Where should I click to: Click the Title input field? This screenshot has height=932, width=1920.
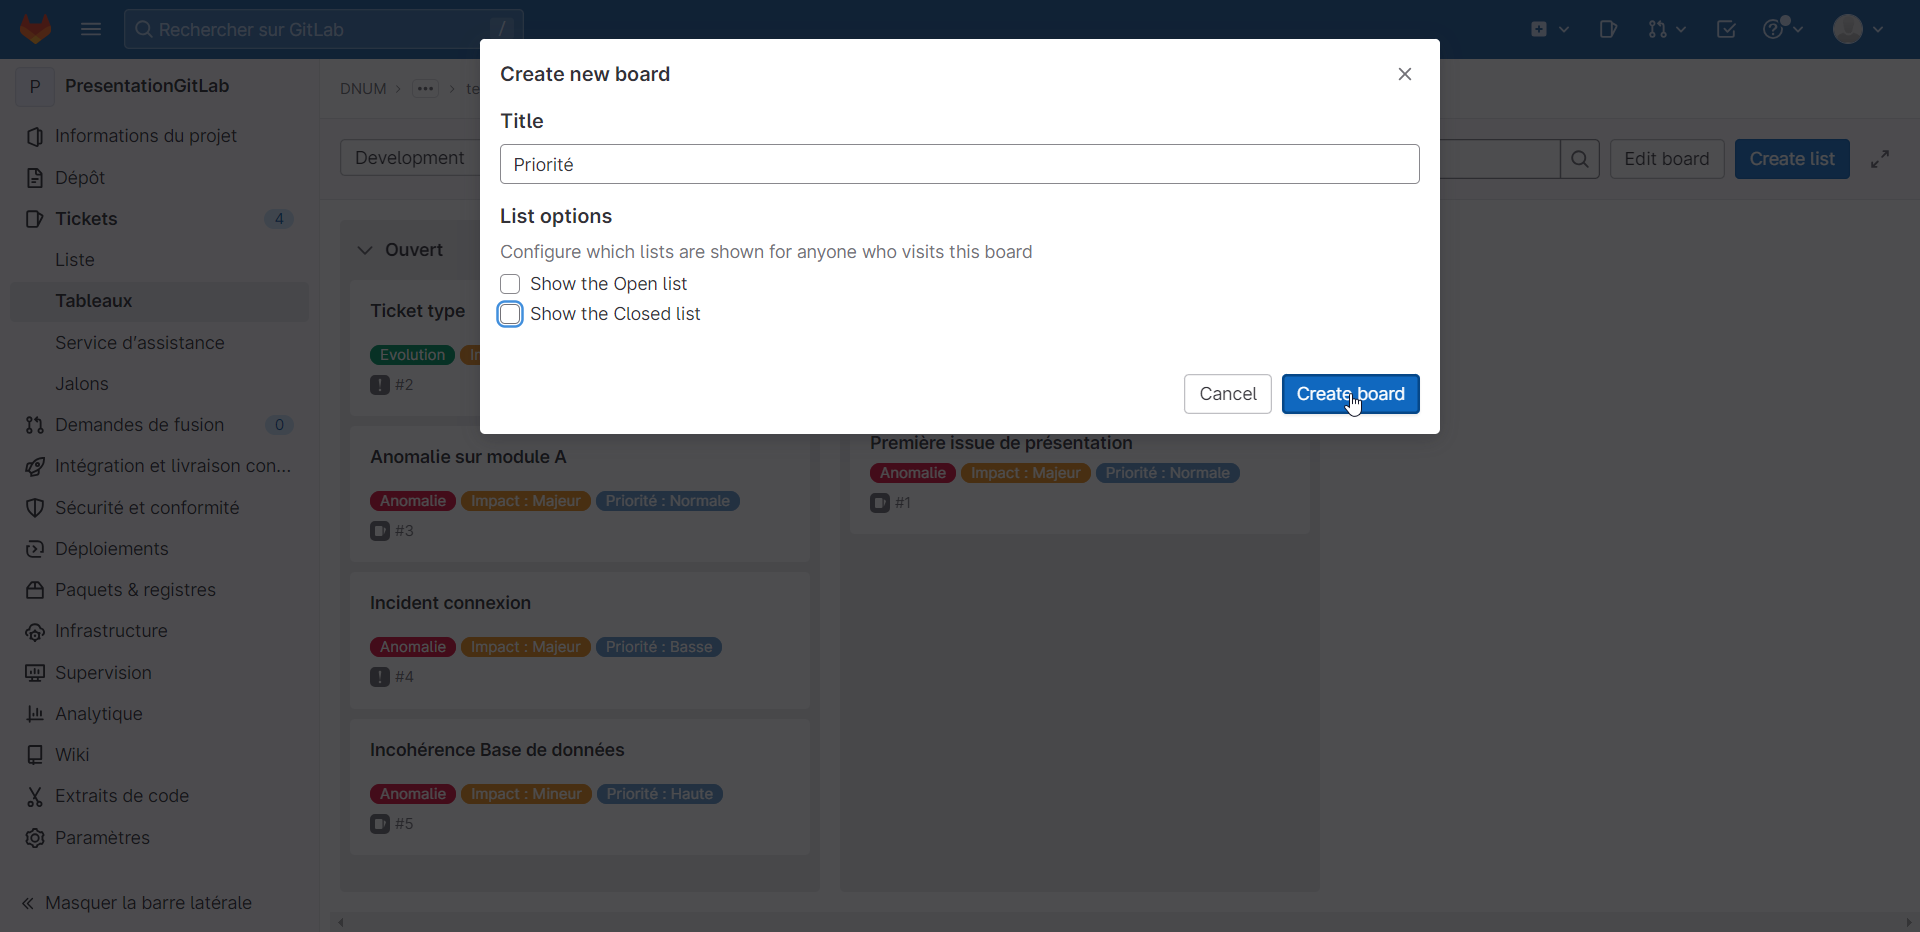point(959,164)
